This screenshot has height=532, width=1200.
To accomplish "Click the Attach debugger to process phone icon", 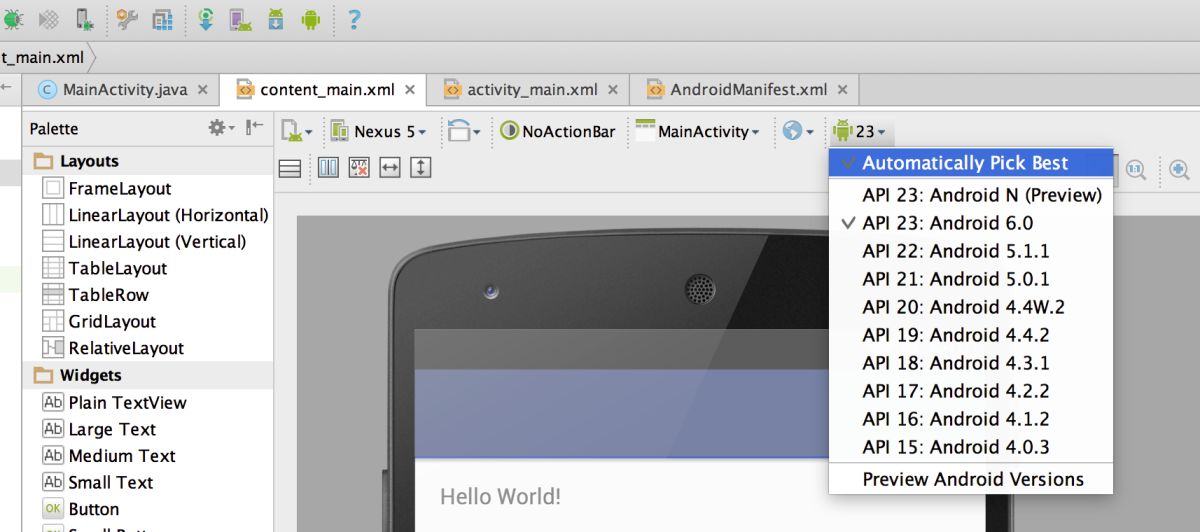I will (x=85, y=18).
